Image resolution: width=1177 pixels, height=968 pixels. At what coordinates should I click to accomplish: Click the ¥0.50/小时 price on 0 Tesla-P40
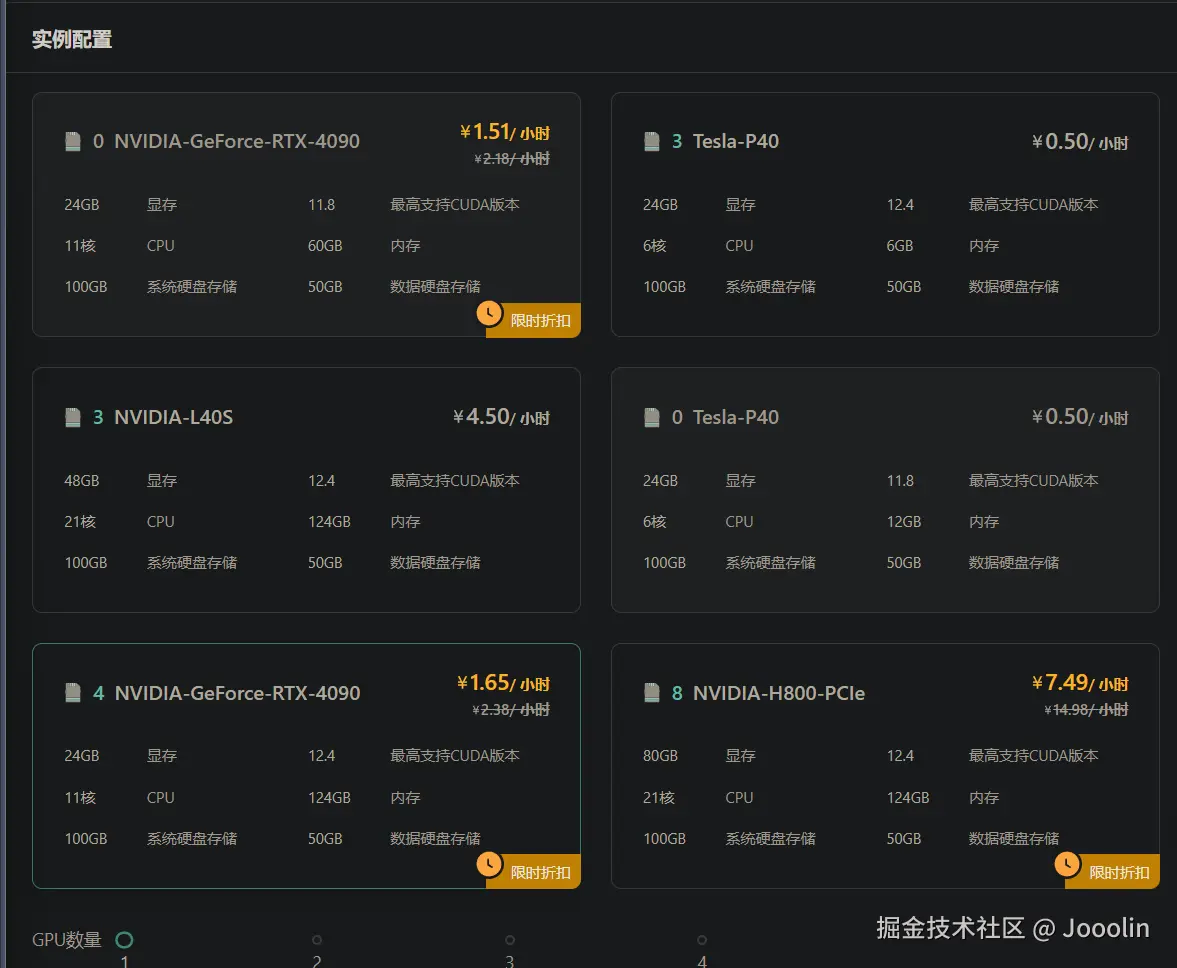click(1080, 417)
